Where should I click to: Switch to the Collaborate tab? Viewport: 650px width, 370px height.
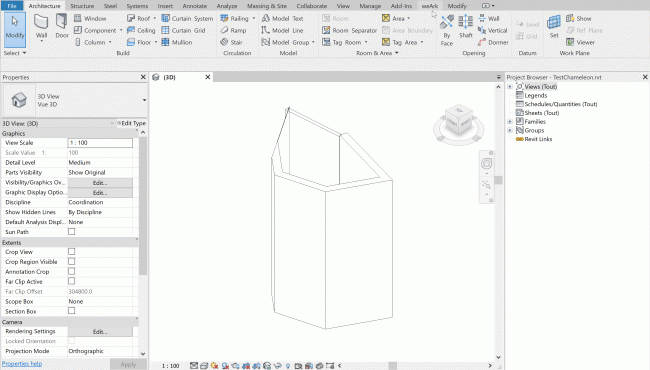(311, 6)
